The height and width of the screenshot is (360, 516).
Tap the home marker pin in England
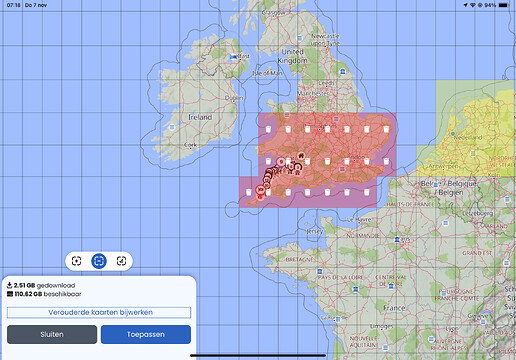pos(301,155)
